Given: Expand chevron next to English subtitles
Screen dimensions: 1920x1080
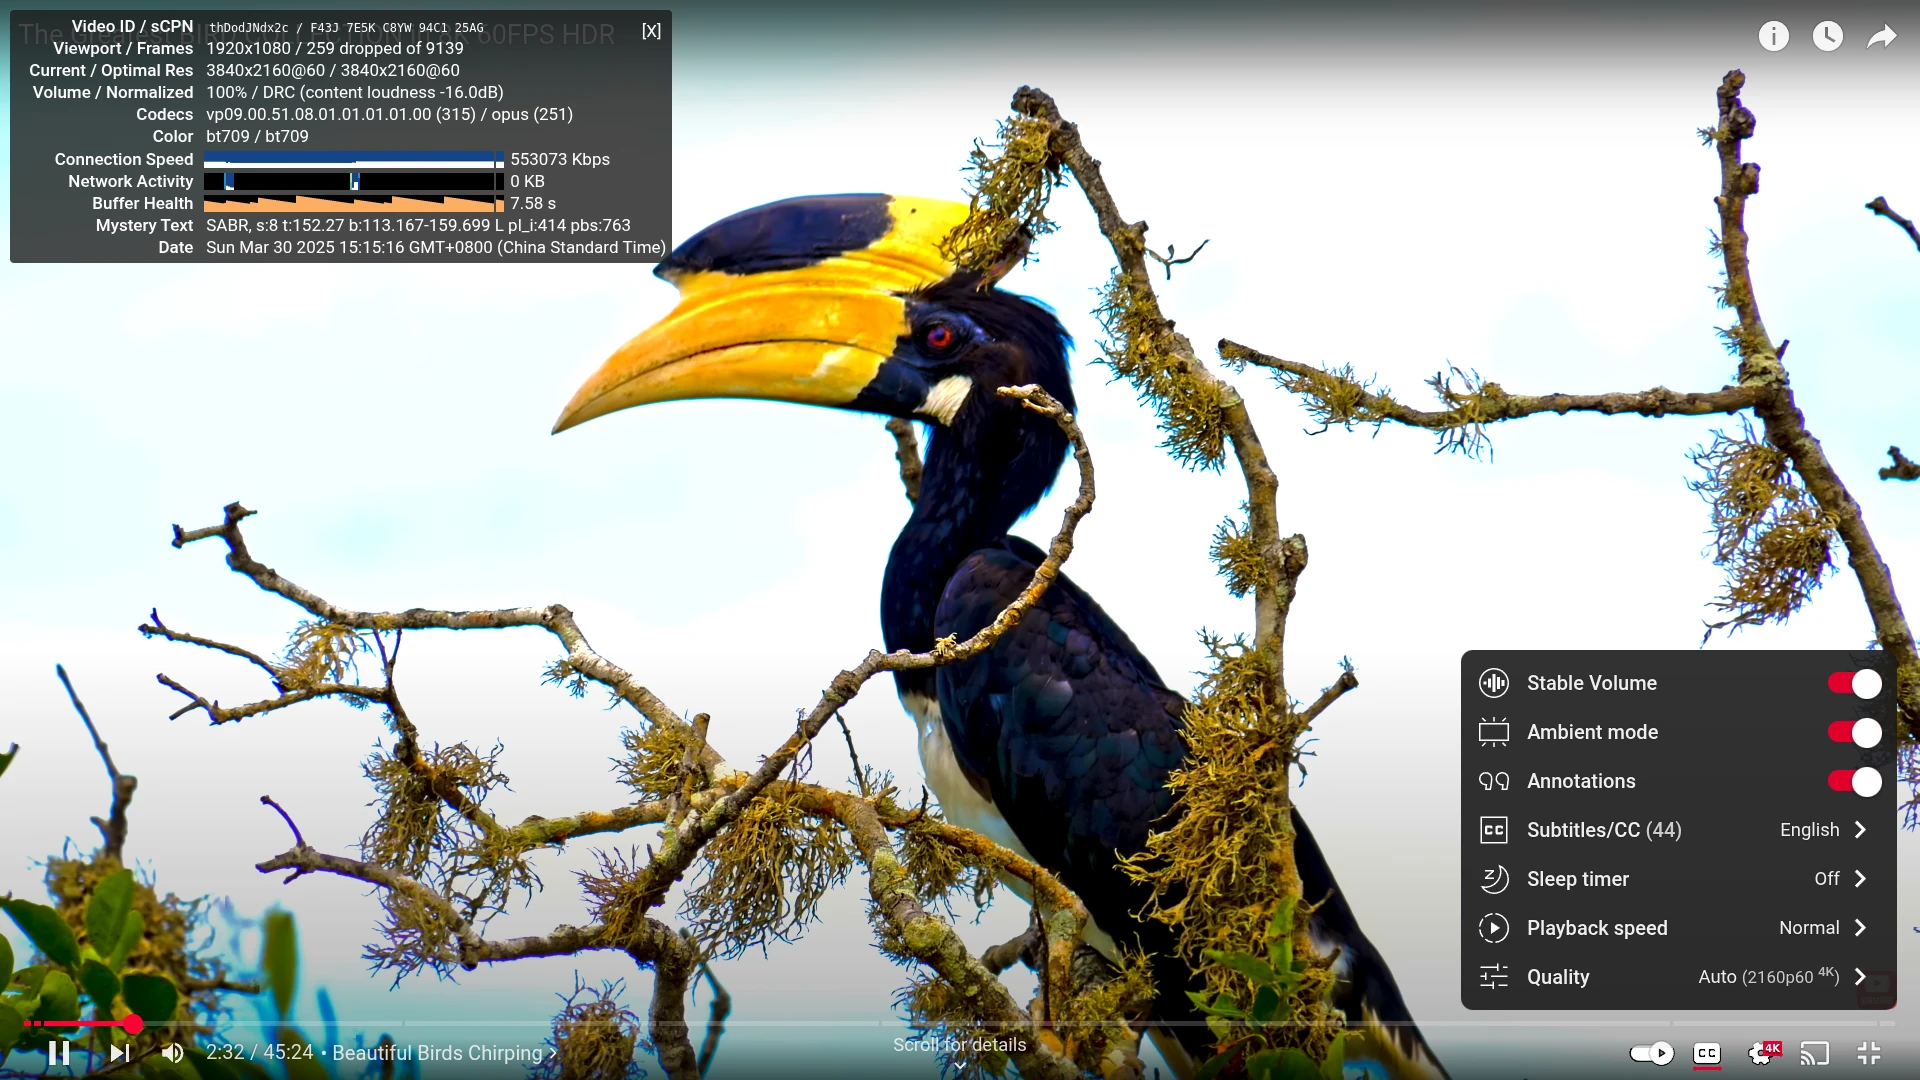Looking at the screenshot, I should pos(1860,830).
